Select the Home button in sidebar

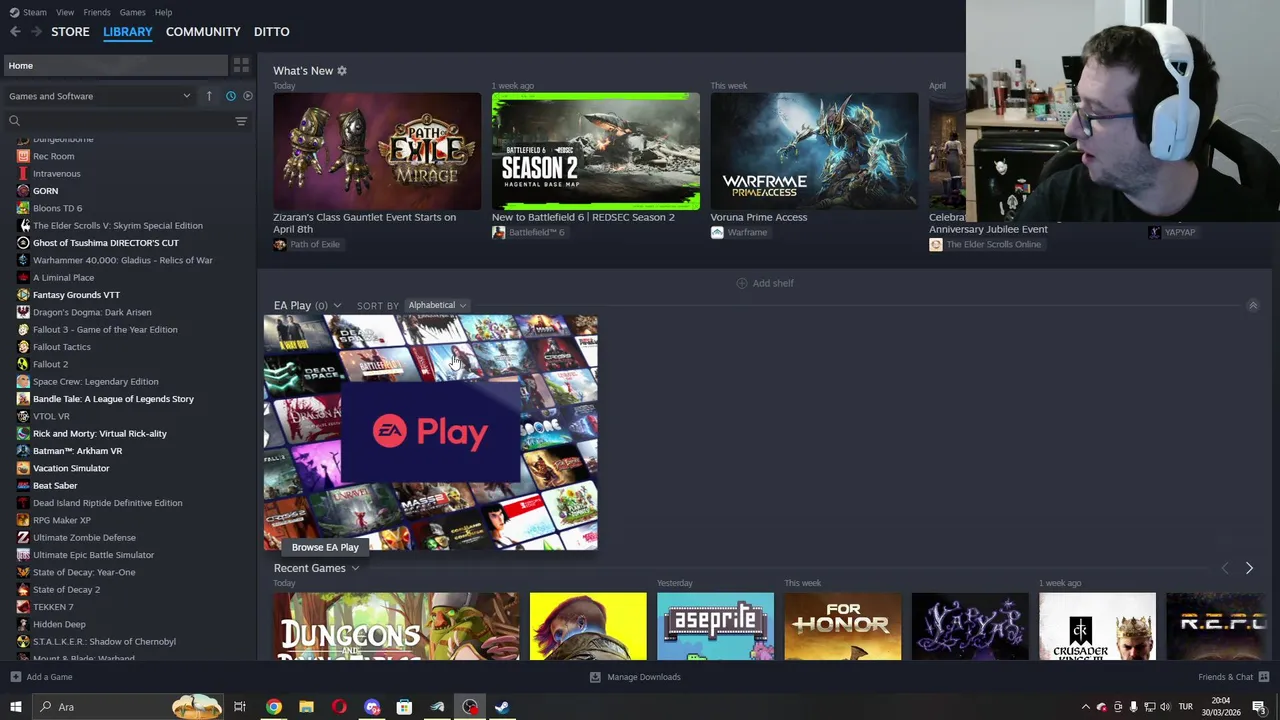(x=114, y=65)
